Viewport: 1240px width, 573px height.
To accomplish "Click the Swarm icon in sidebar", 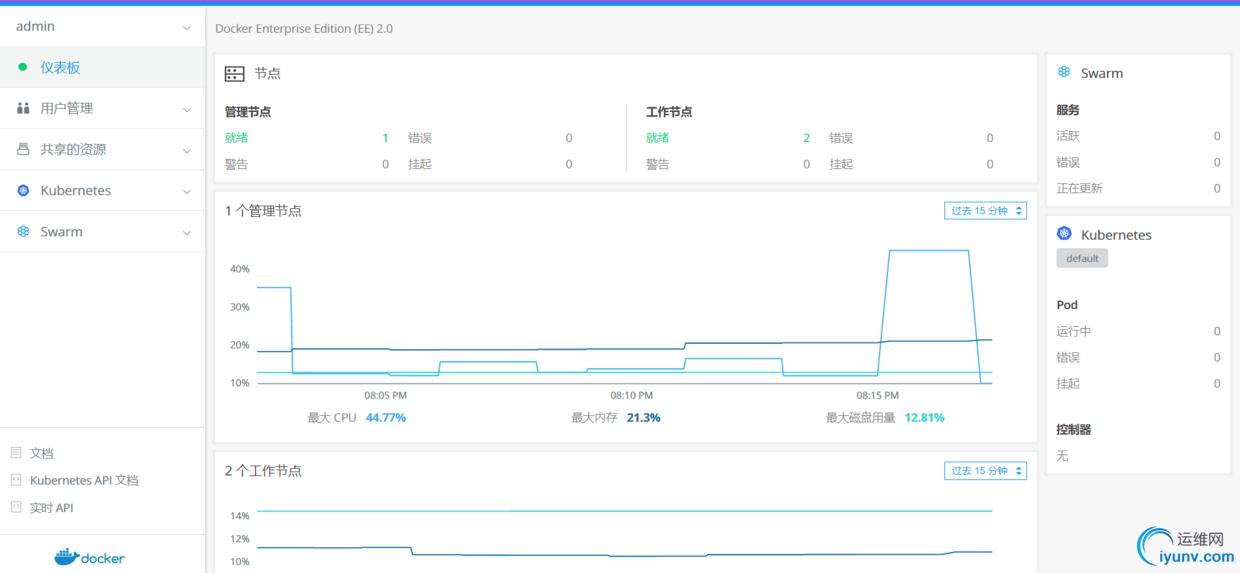I will 23,231.
